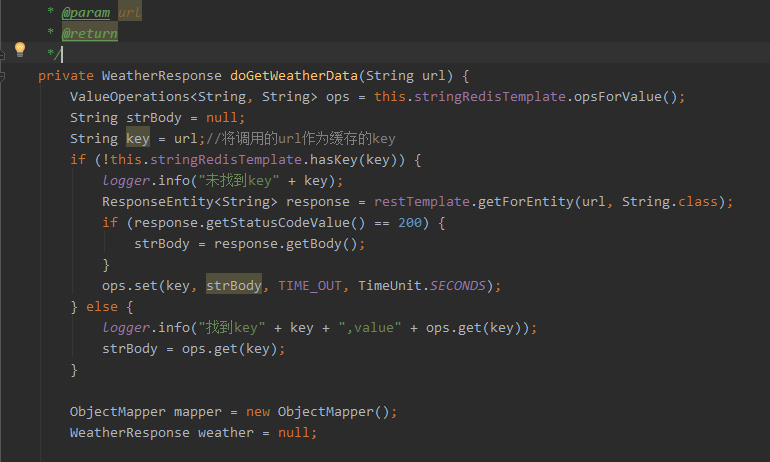Image resolution: width=770 pixels, height=462 pixels.
Task: Click "logger" in the "未找到key" log line
Action: click(x=126, y=181)
